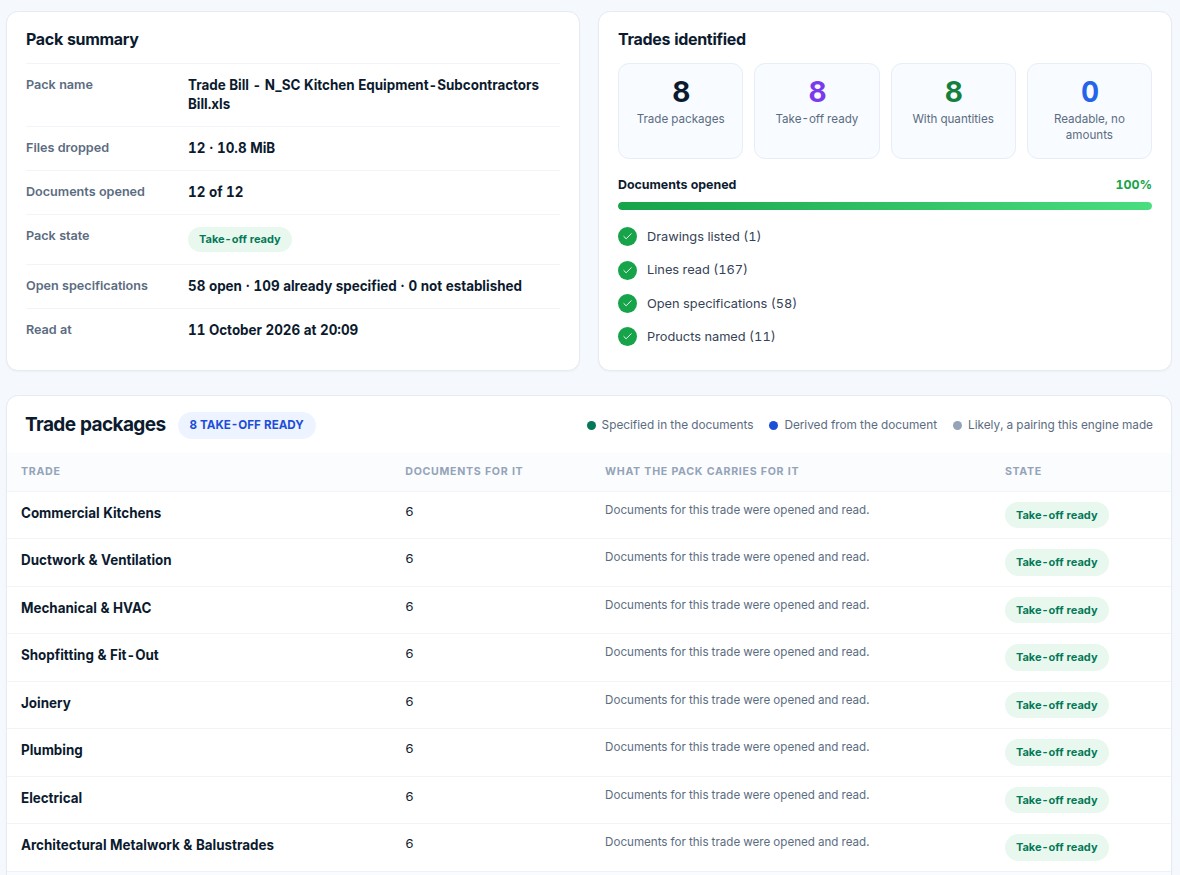This screenshot has height=875, width=1180.
Task: Open the Commercial Kitchens trade row
Action: (x=589, y=515)
